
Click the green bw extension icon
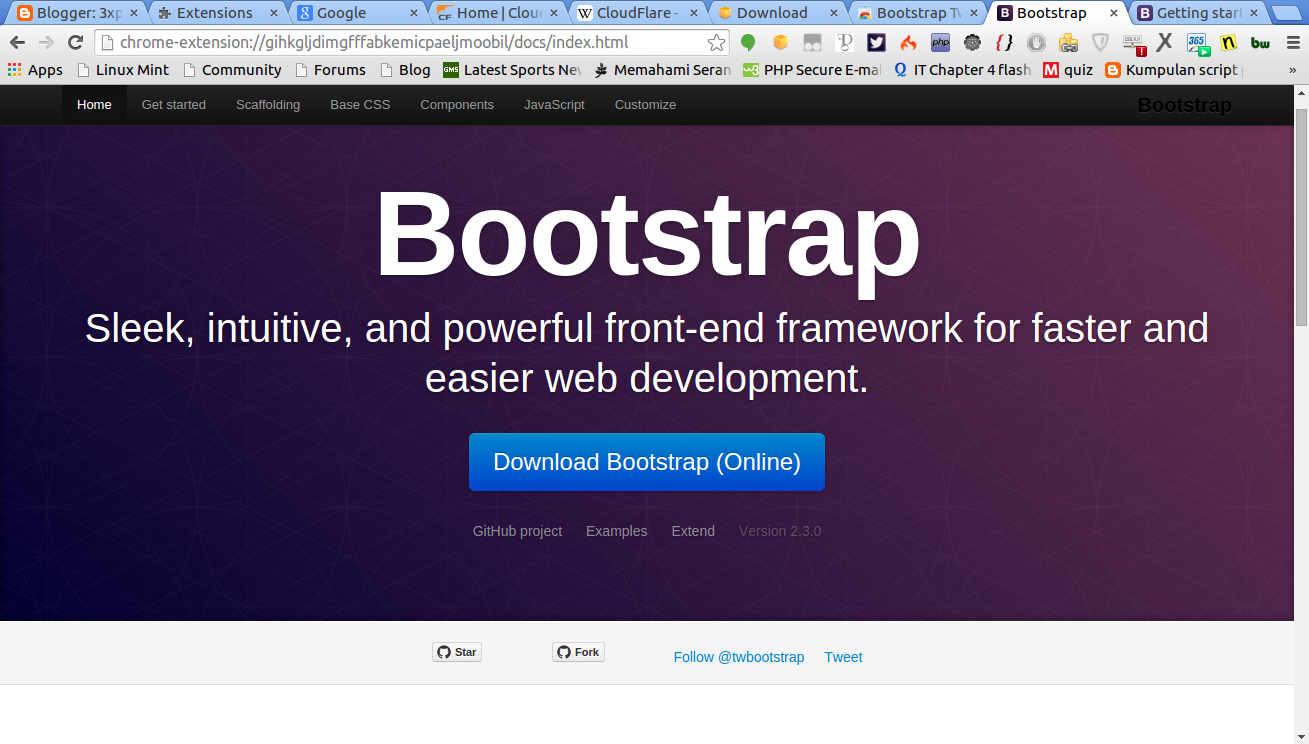click(1260, 43)
